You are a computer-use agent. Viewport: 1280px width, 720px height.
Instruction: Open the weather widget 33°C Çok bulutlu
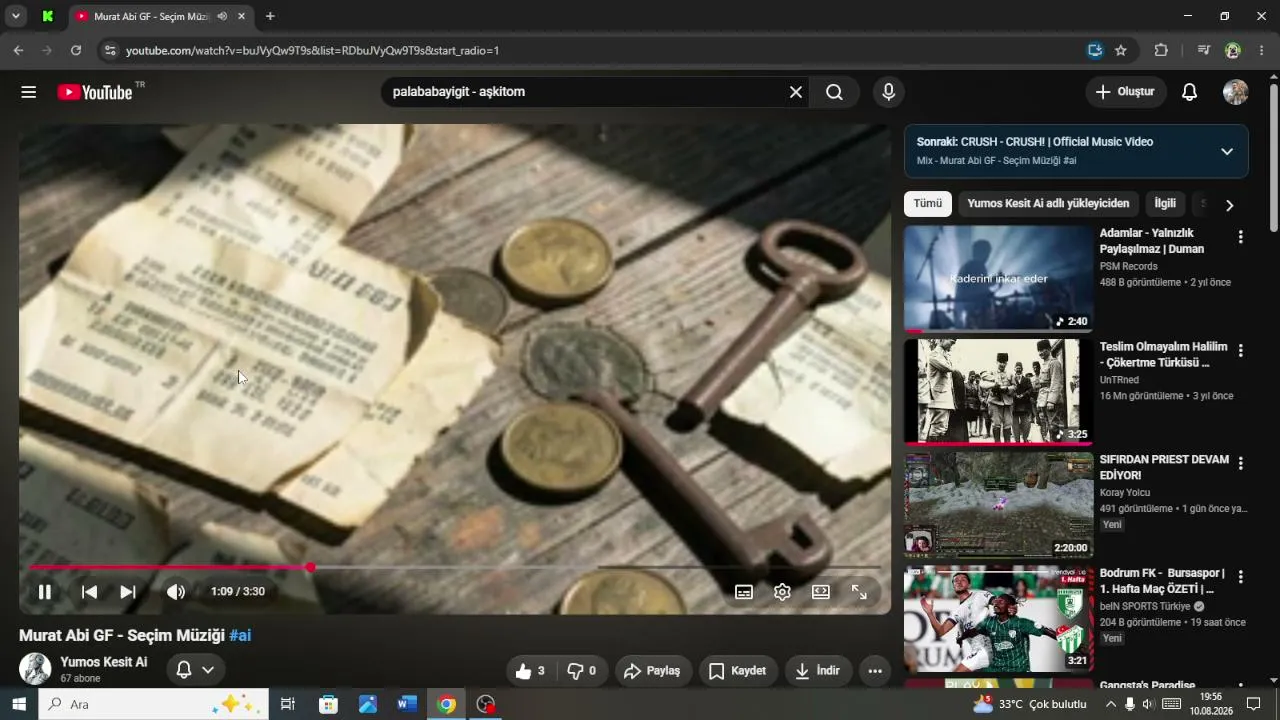tap(1030, 704)
